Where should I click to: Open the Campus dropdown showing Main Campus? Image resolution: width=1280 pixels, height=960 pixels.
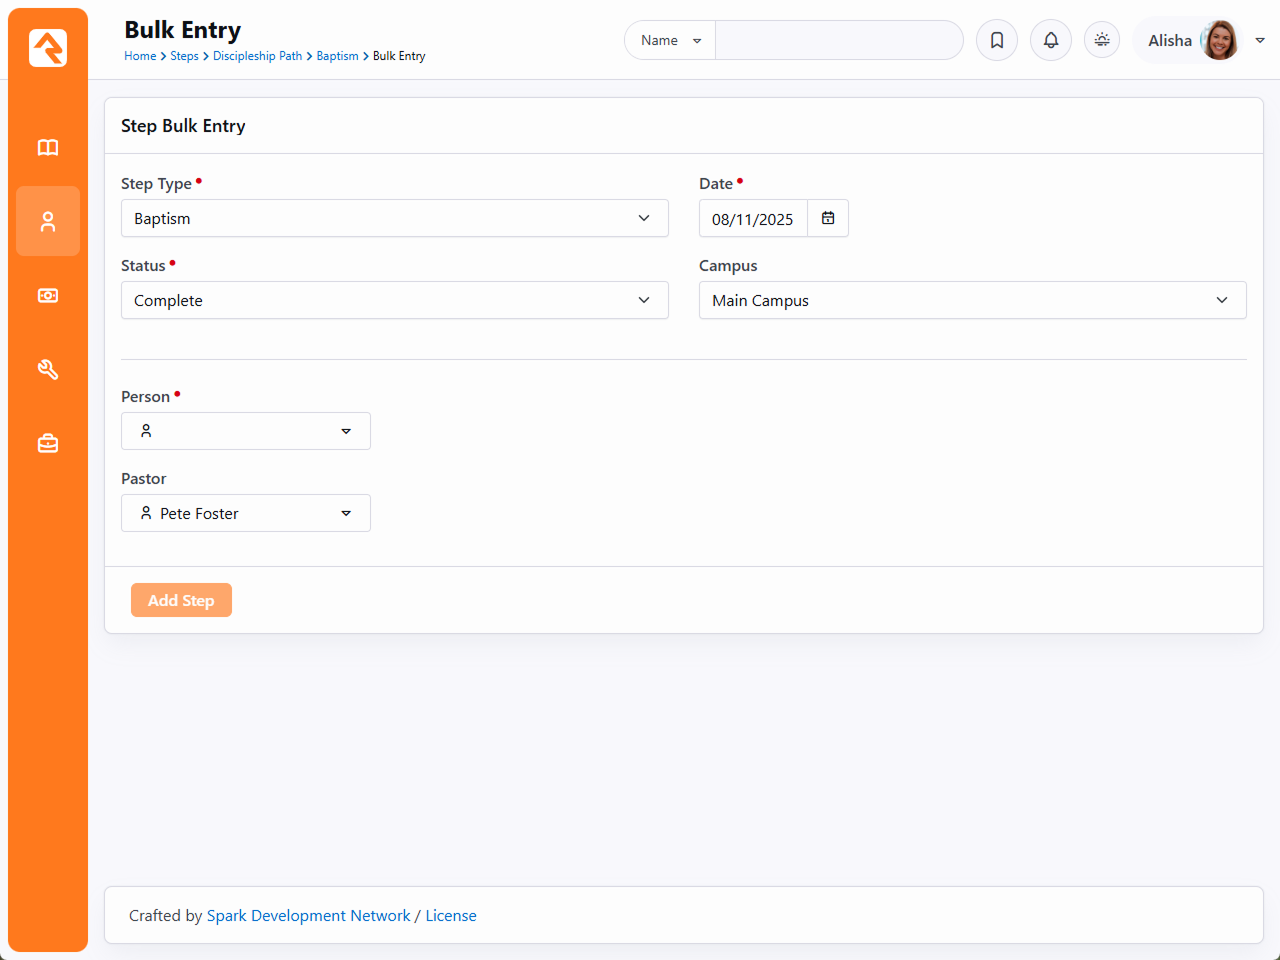tap(972, 300)
